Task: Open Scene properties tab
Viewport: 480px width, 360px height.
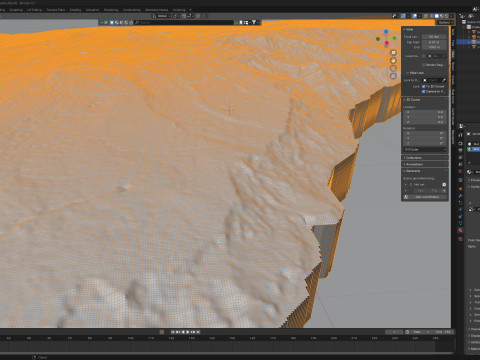Action: 460,164
